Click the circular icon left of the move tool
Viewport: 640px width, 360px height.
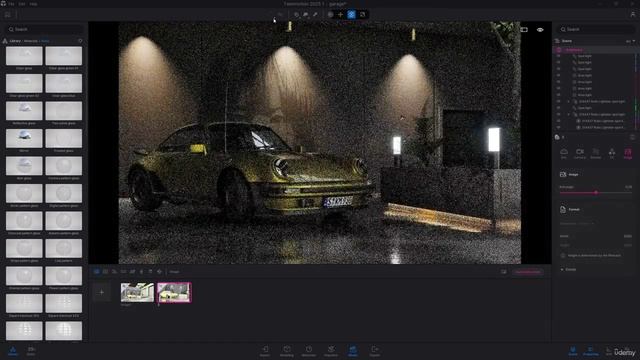tap(331, 15)
